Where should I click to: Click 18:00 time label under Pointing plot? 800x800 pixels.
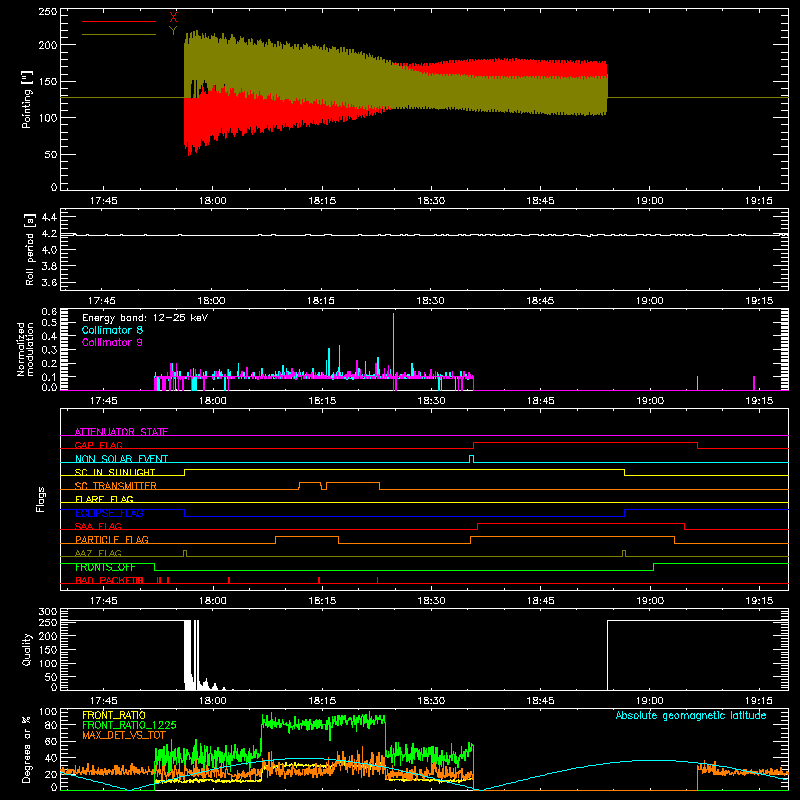click(213, 201)
